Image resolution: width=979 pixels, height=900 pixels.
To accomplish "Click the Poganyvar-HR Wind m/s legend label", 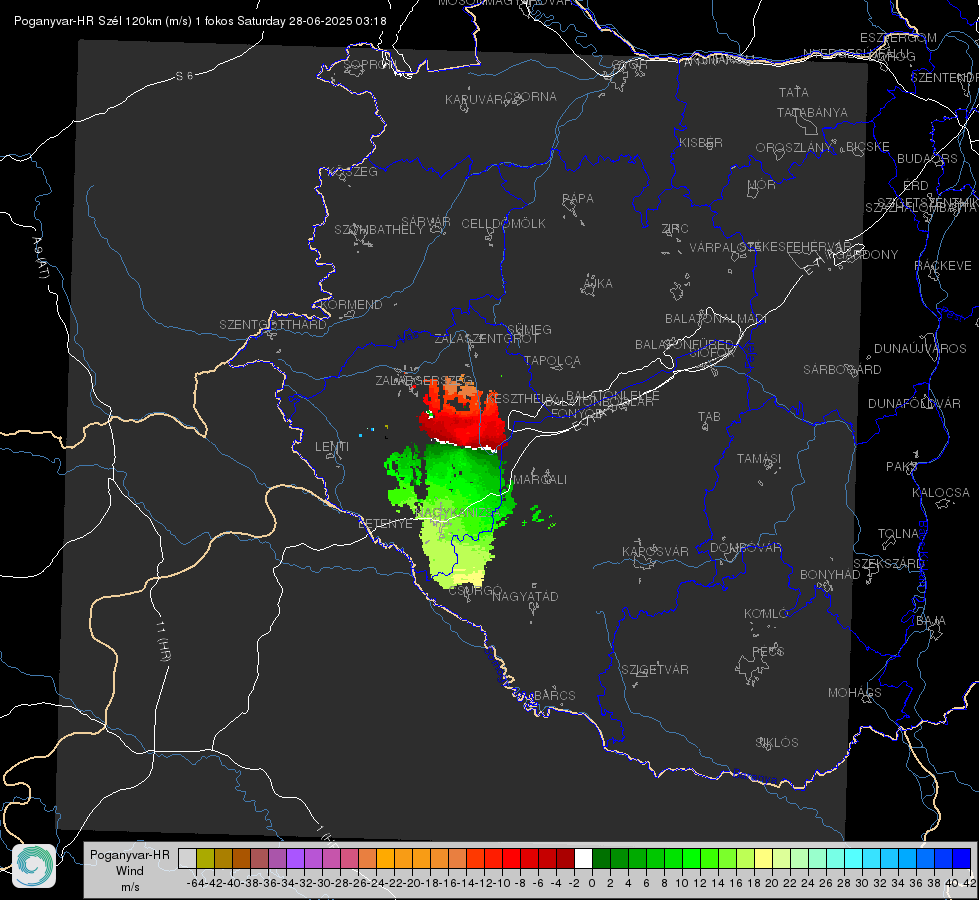I will coord(130,871).
